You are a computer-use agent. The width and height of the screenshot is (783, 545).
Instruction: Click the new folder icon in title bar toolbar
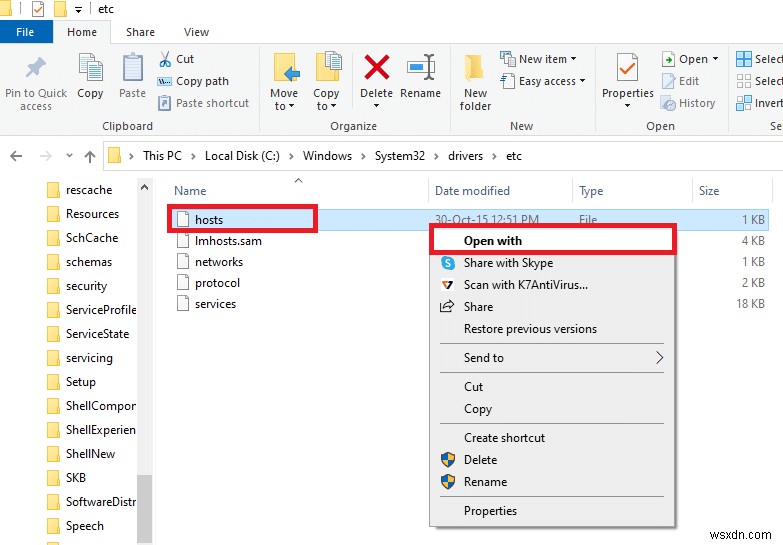point(60,9)
